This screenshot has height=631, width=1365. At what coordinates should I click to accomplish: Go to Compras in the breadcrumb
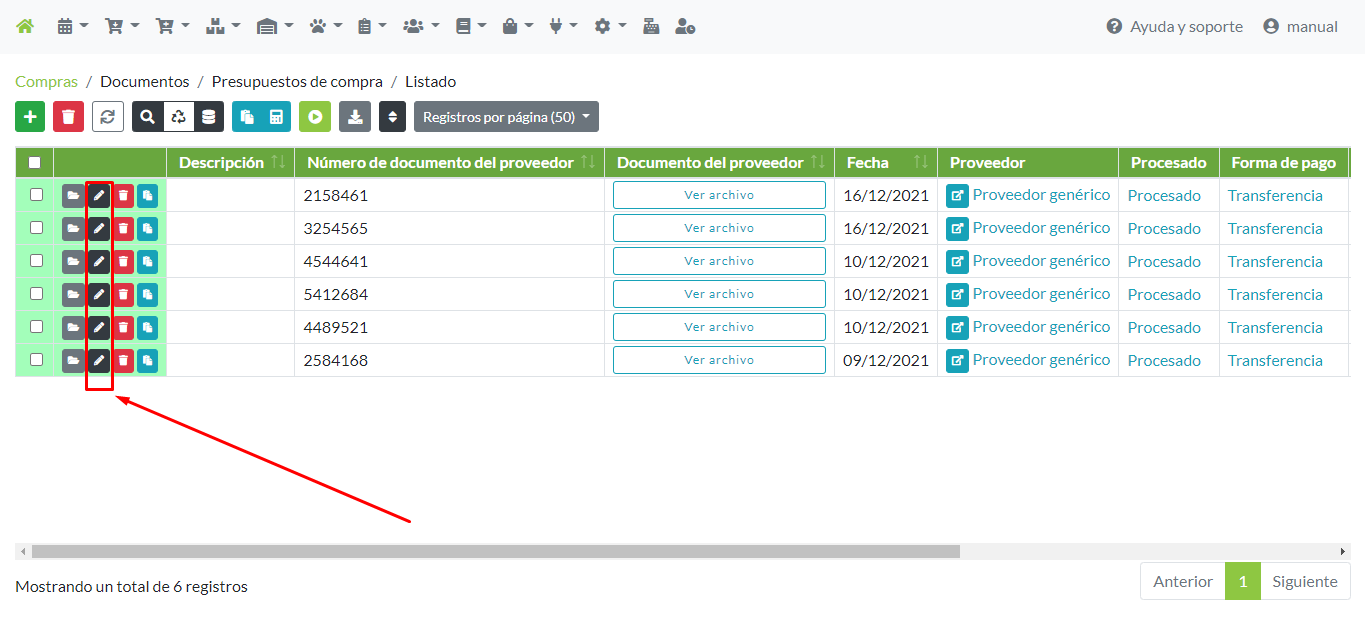pos(46,82)
